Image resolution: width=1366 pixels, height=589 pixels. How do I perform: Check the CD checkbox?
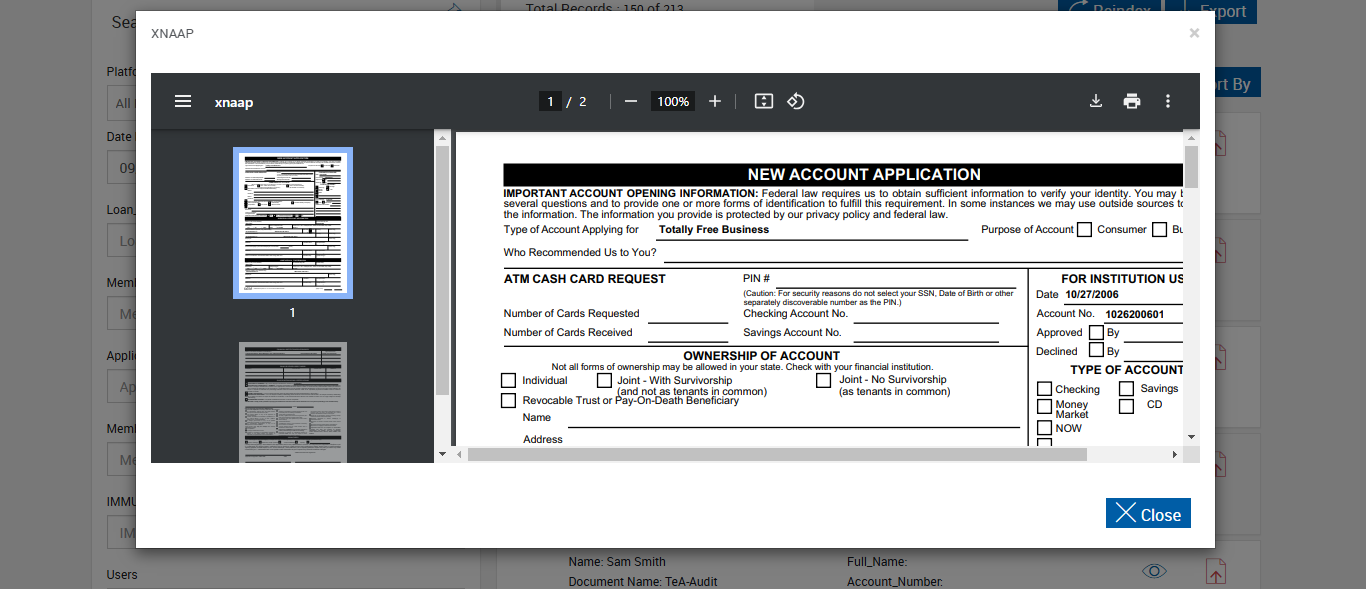pyautogui.click(x=1127, y=407)
